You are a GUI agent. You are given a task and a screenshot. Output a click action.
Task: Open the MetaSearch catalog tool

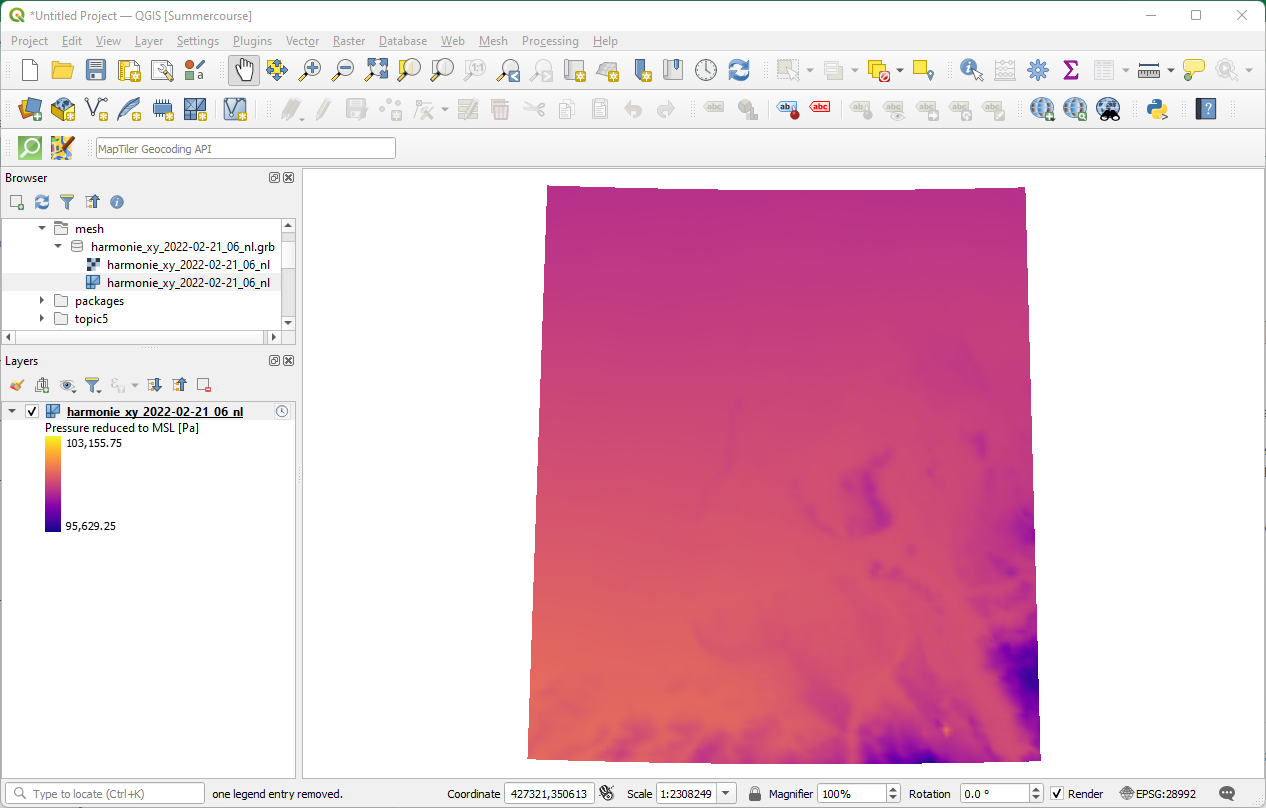[1108, 108]
